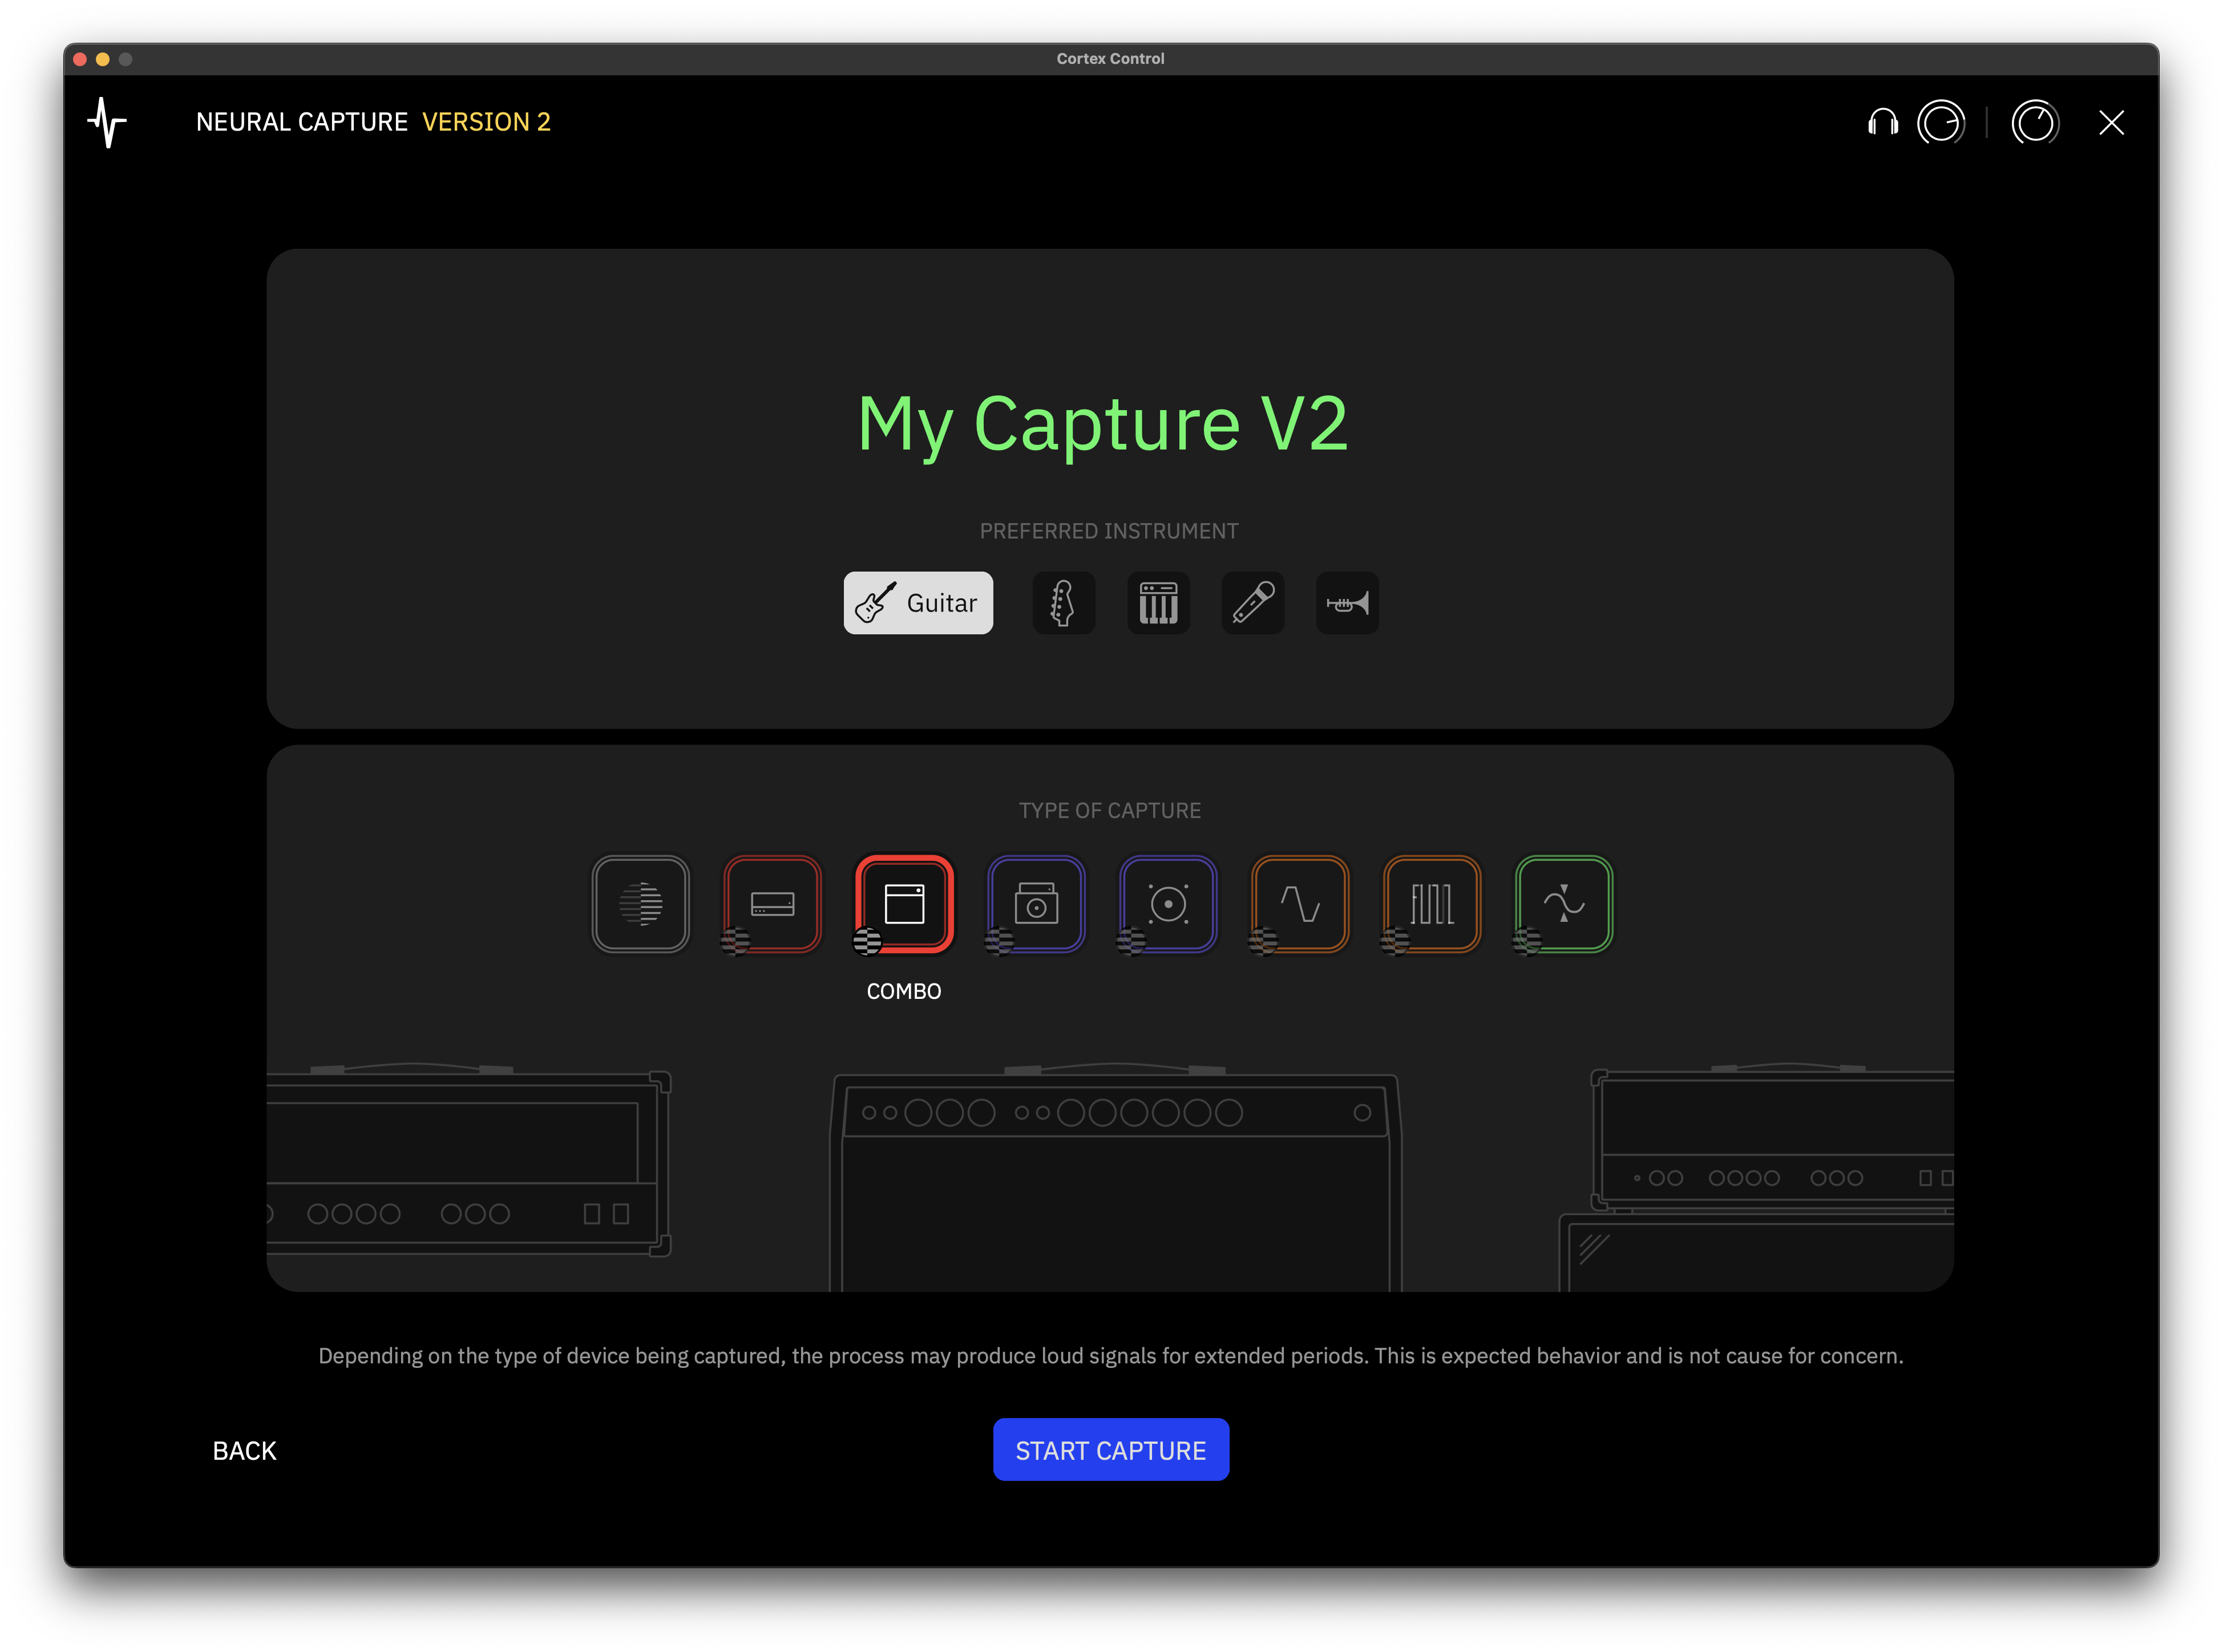Pick the gray striped sphere capture type
This screenshot has height=1652, width=2223.
coord(641,904)
